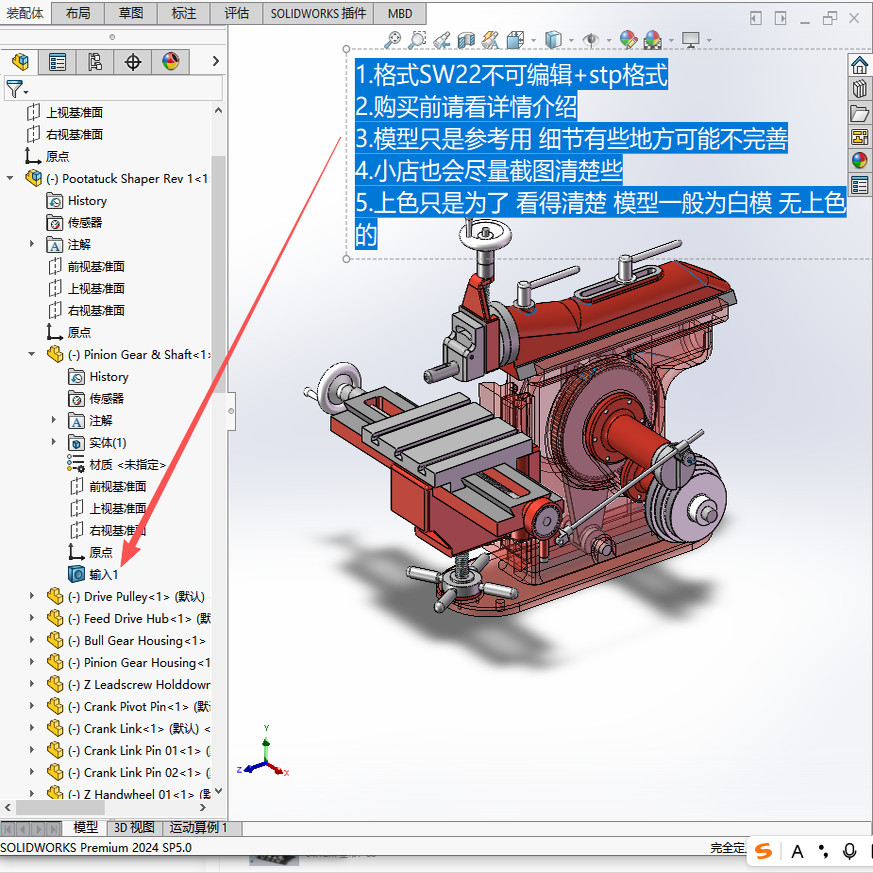Screen dimensions: 873x873
Task: Click the Hide/Show Items eye icon
Action: click(591, 40)
